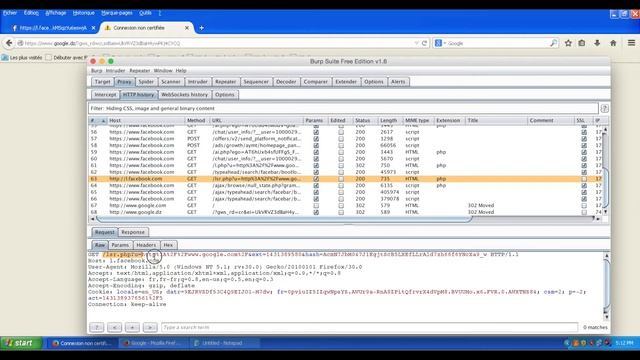Click vertical scrollbar of request text pane
640x360 pixels.
[x=607, y=286]
